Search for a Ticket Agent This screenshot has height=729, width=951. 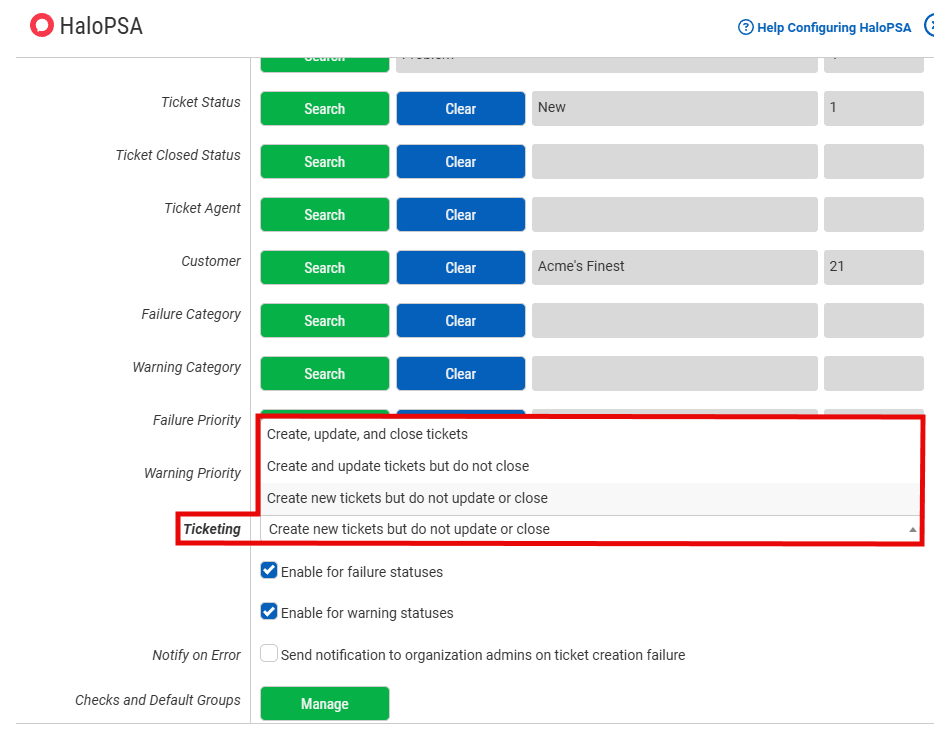coord(324,215)
